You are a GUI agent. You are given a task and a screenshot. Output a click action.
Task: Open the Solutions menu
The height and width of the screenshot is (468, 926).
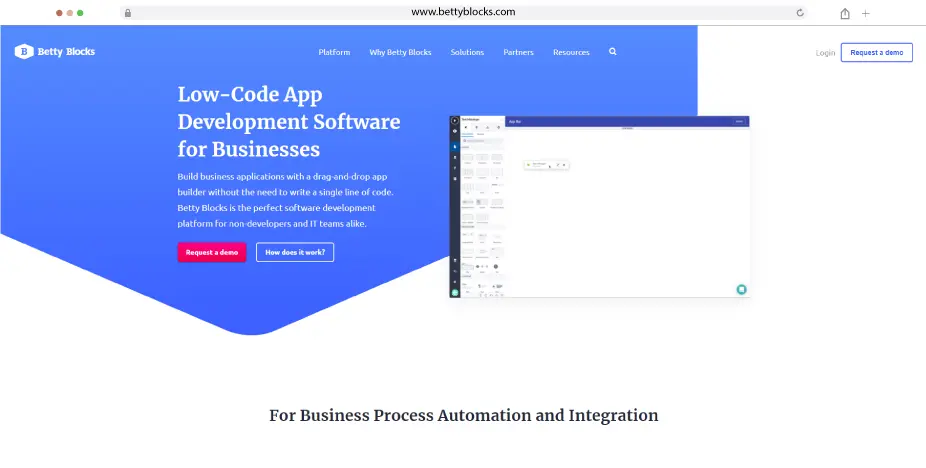tap(467, 52)
